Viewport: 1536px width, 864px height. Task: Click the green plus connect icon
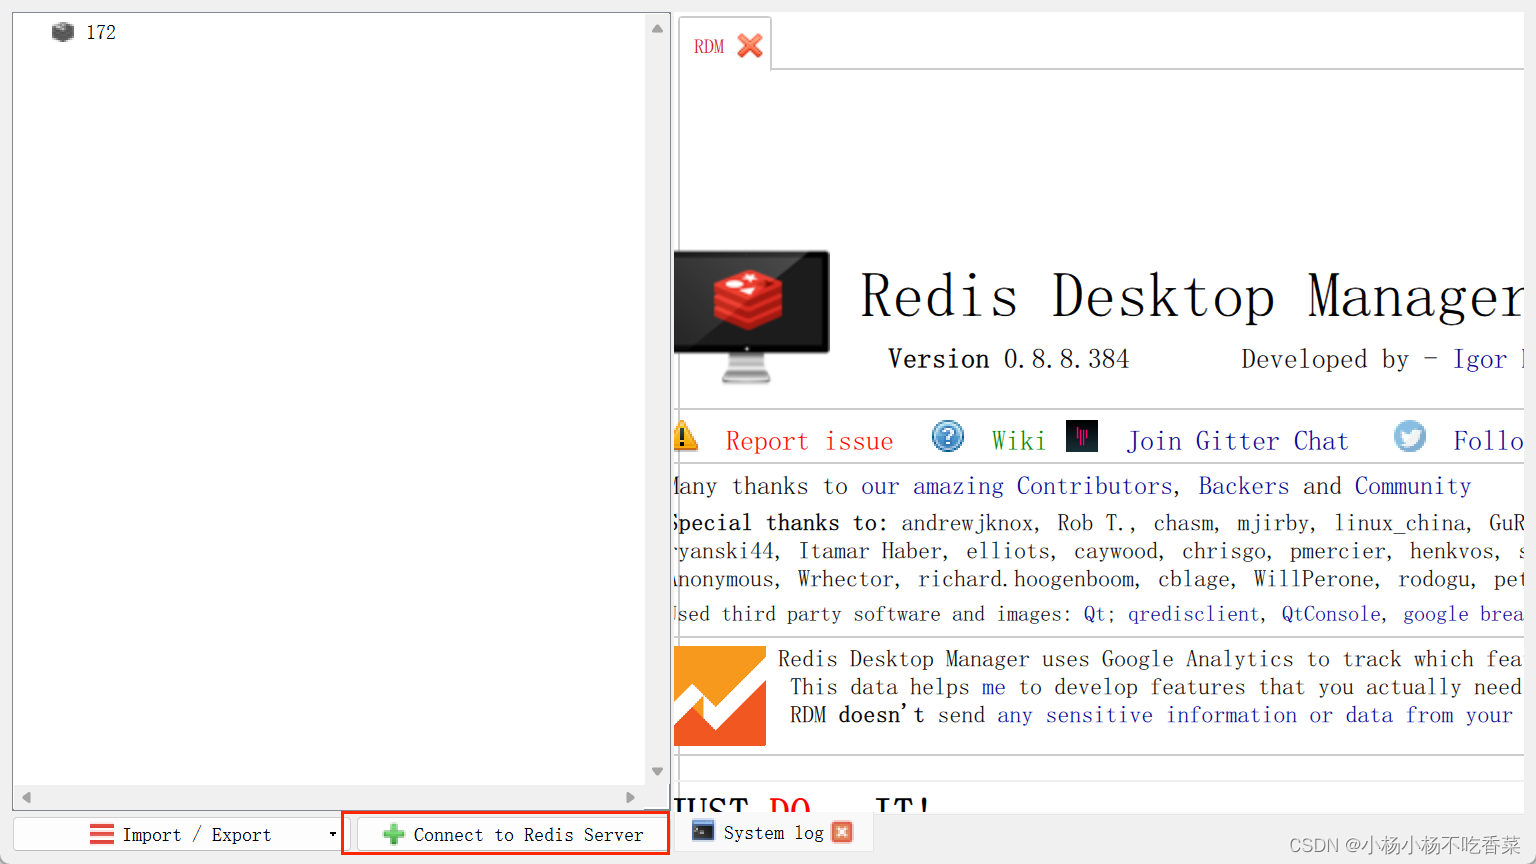coord(394,834)
